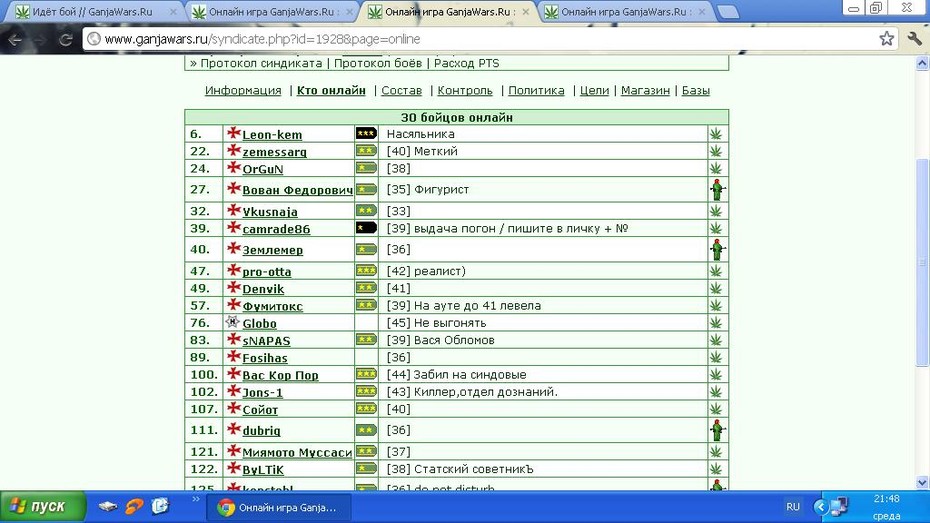The image size is (930, 523).
Task: Click the leaf icon in Globo row
Action: pos(716,323)
